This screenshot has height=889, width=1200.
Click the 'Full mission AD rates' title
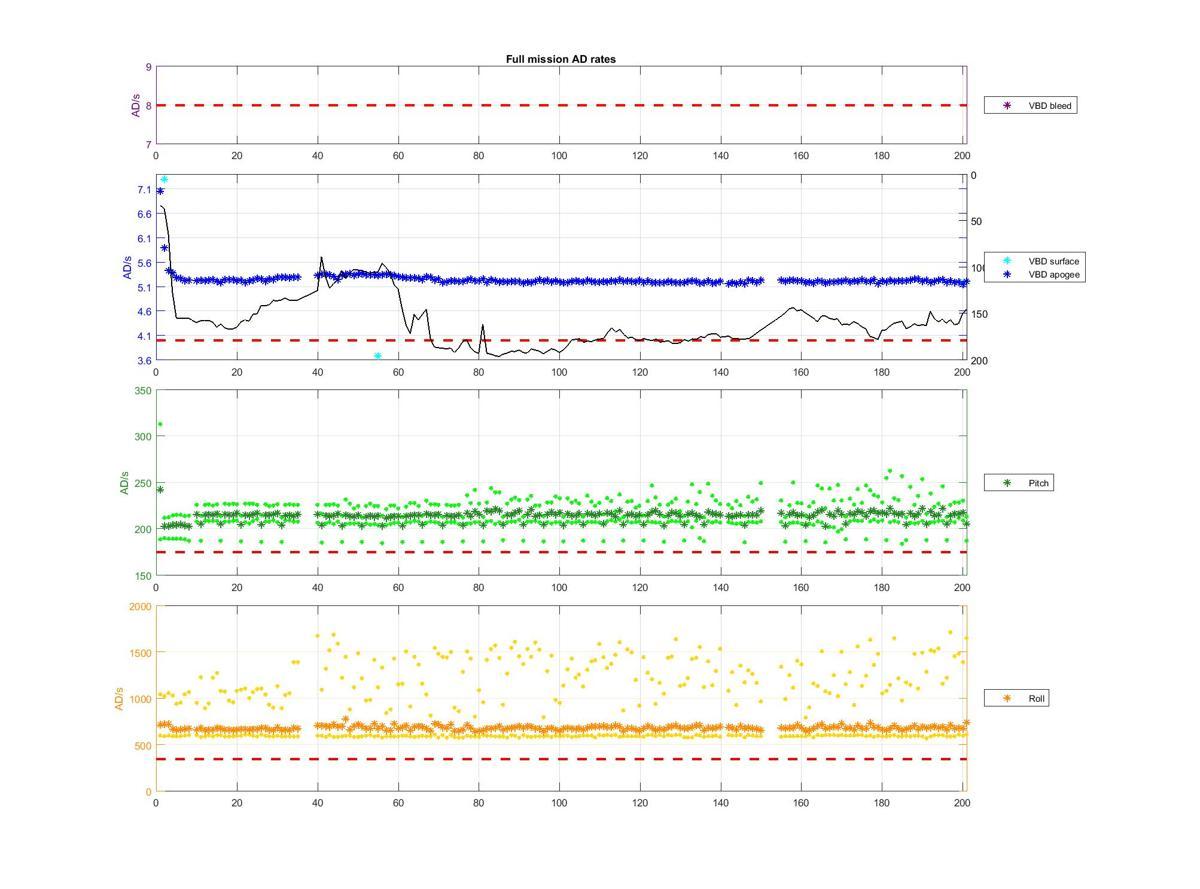point(560,59)
